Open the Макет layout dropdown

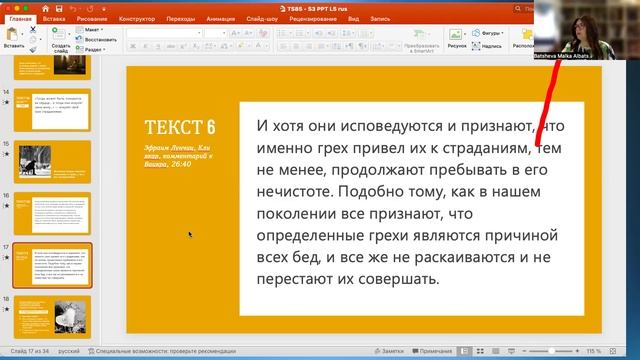(90, 29)
